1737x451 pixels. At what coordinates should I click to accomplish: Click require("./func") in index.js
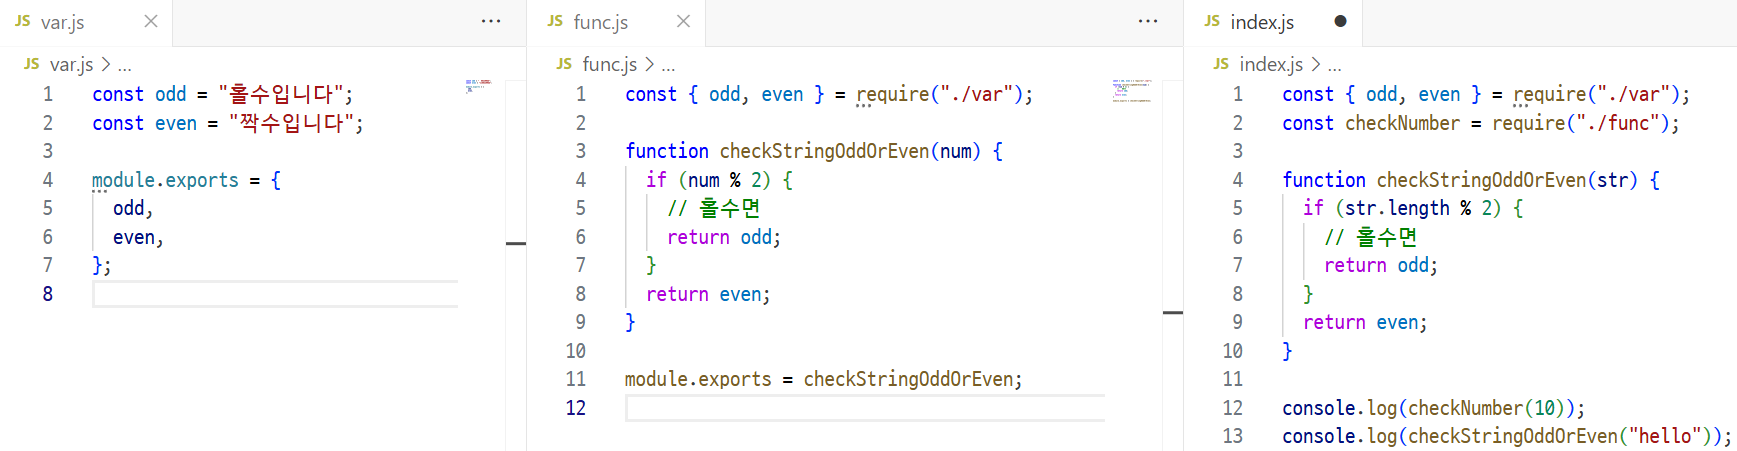pyautogui.click(x=1581, y=123)
